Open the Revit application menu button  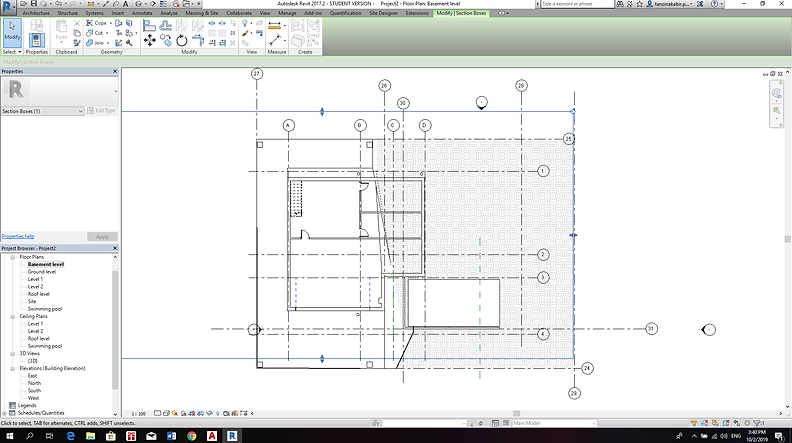tap(8, 6)
